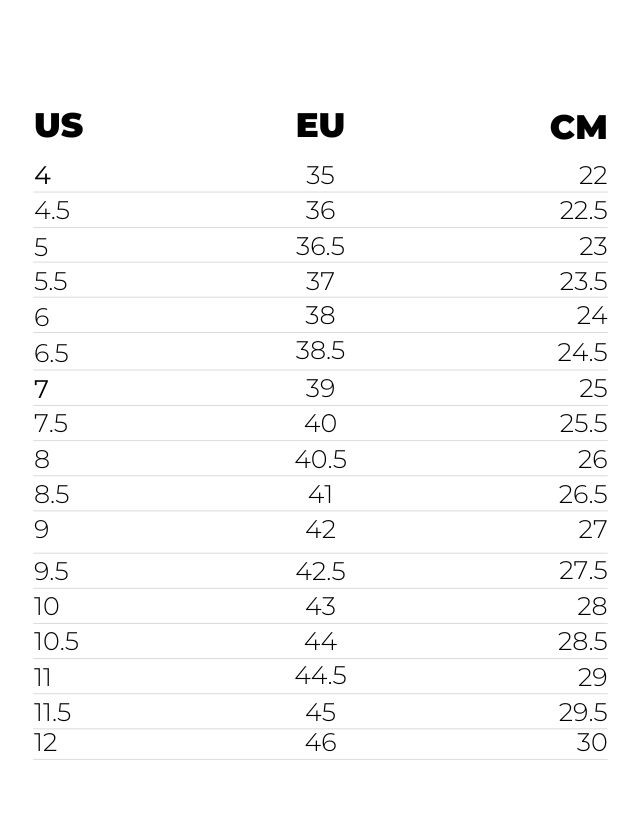Select EU size 44.5 value
The image size is (641, 824).
pos(320,675)
